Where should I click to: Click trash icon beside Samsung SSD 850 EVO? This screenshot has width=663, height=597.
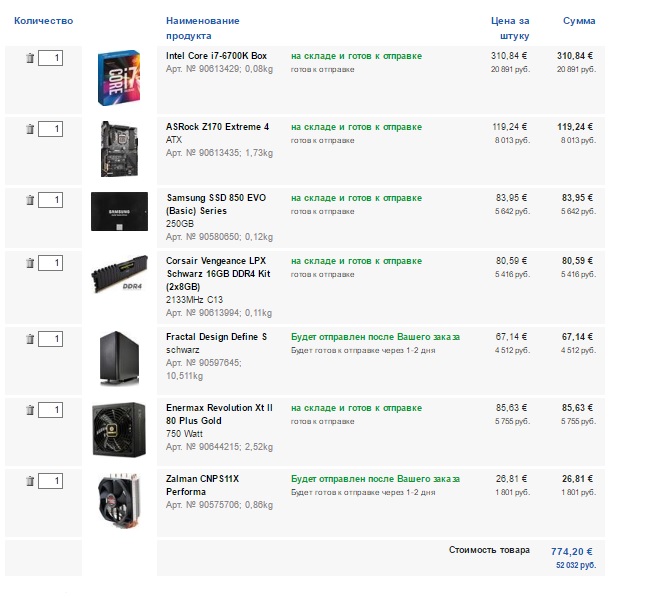pos(30,200)
